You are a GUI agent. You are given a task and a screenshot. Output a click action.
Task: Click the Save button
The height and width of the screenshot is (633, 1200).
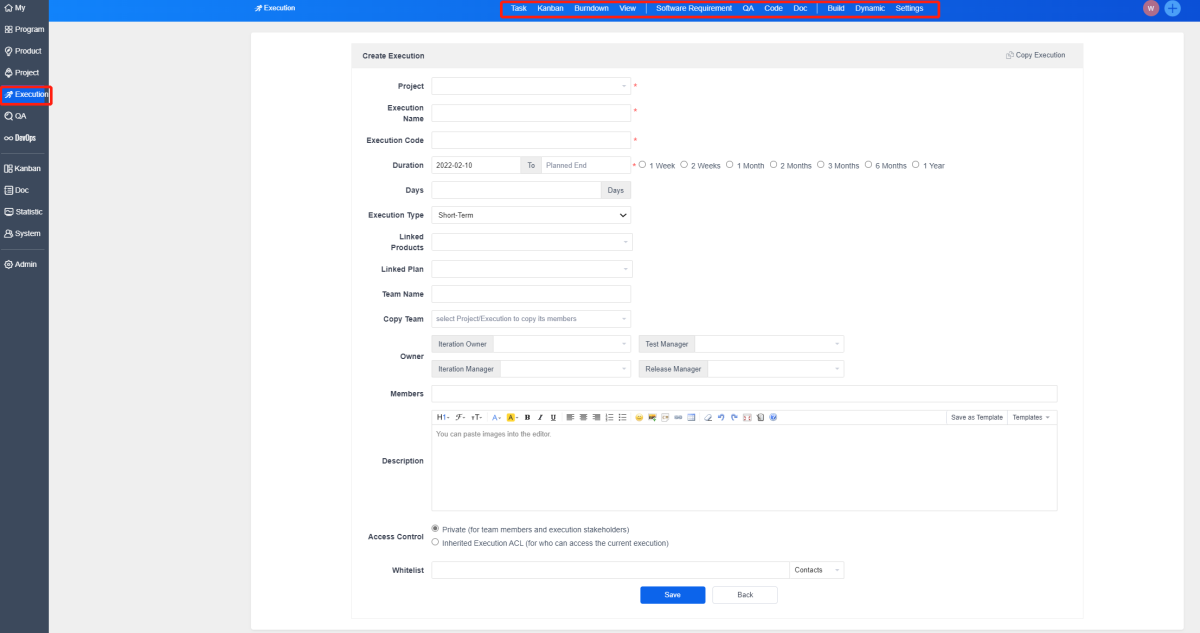[x=672, y=595]
